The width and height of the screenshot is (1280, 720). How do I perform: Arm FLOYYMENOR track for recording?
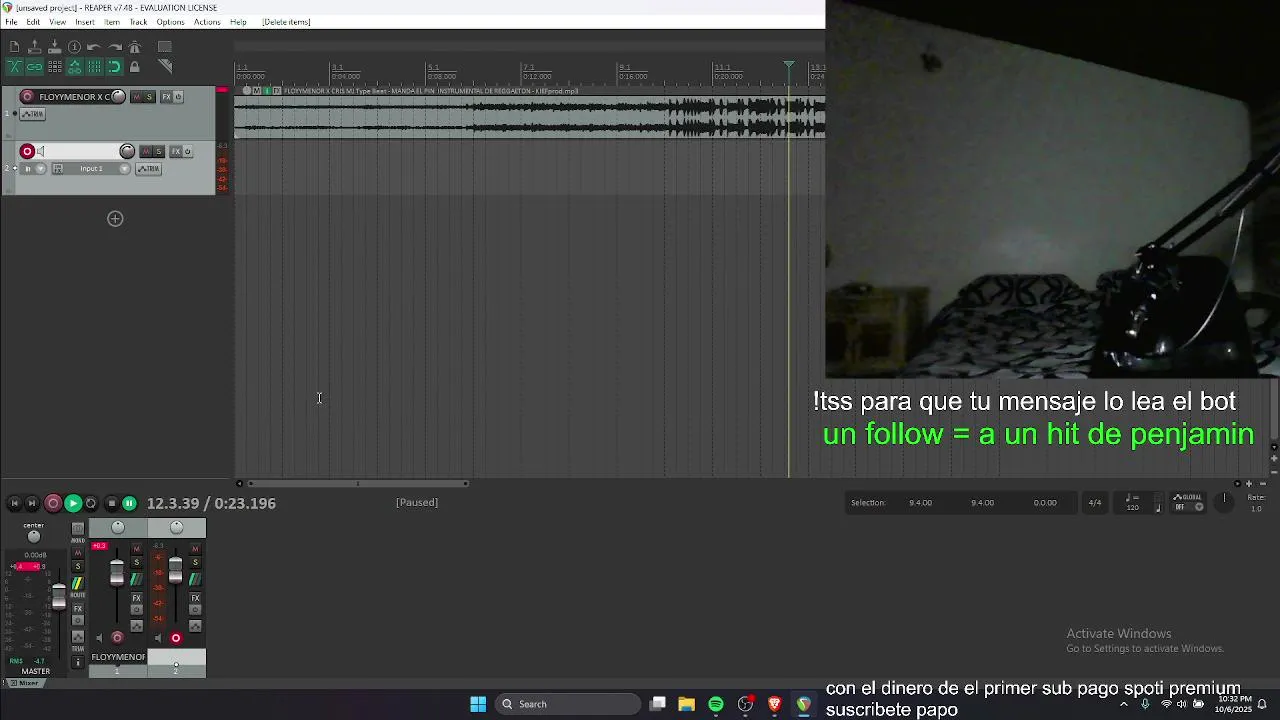(x=27, y=97)
